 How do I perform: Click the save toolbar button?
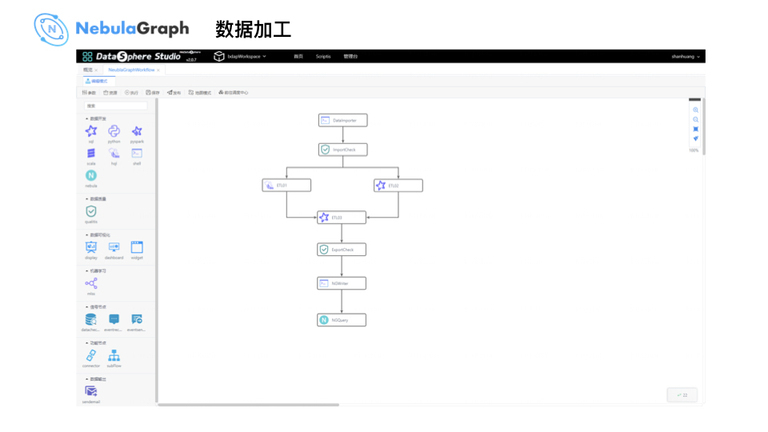click(153, 93)
